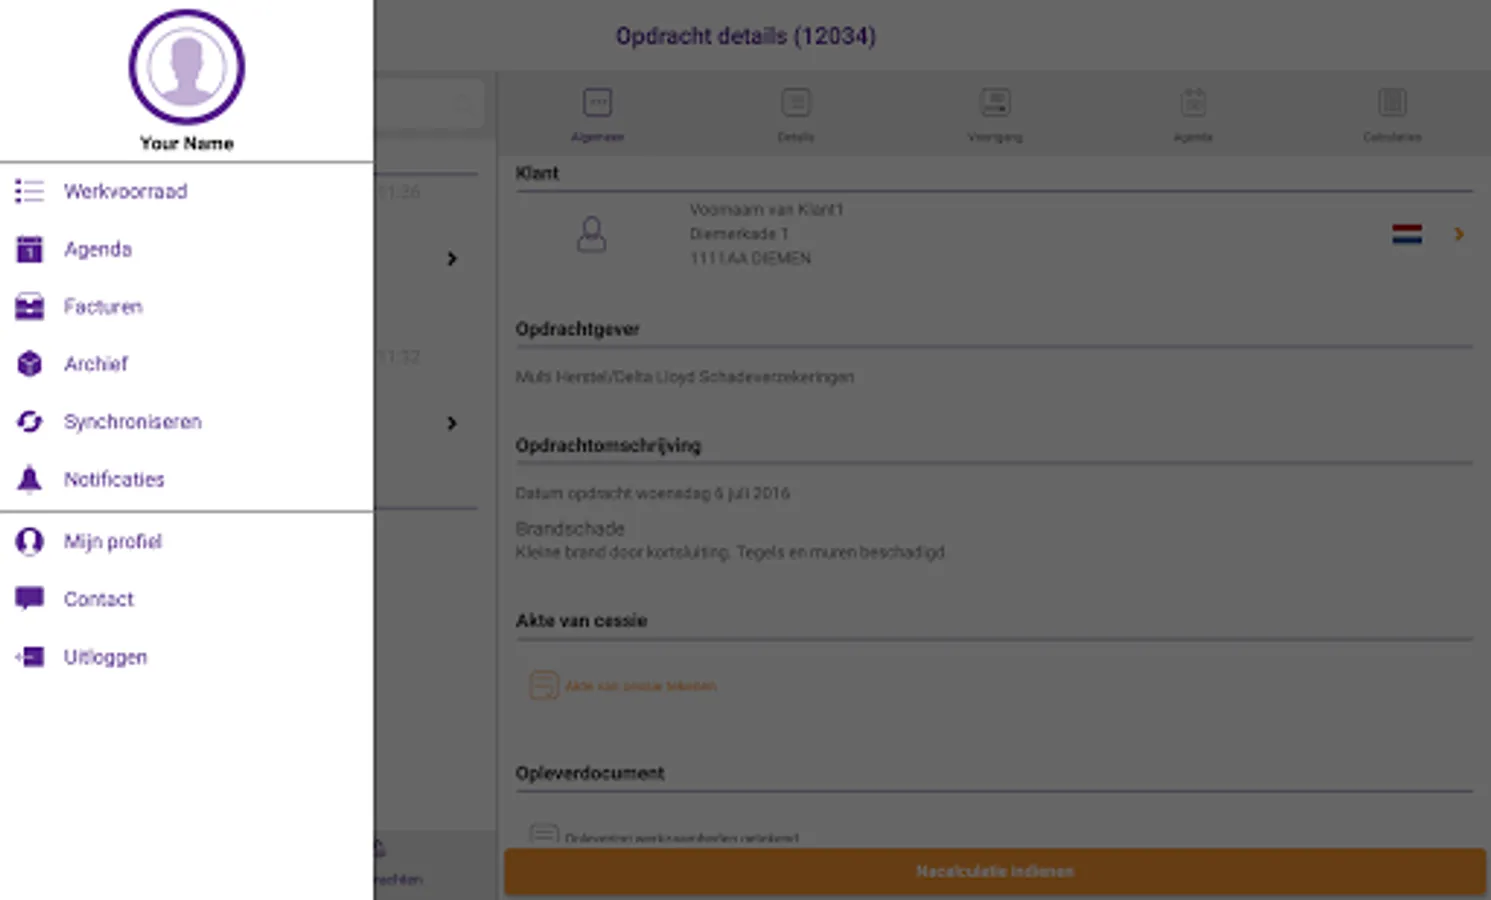
Task: Tap the profile avatar picture
Action: coord(186,67)
